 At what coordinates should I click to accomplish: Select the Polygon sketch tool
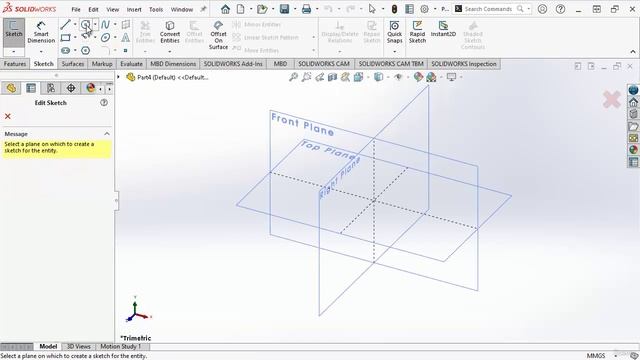click(x=85, y=50)
